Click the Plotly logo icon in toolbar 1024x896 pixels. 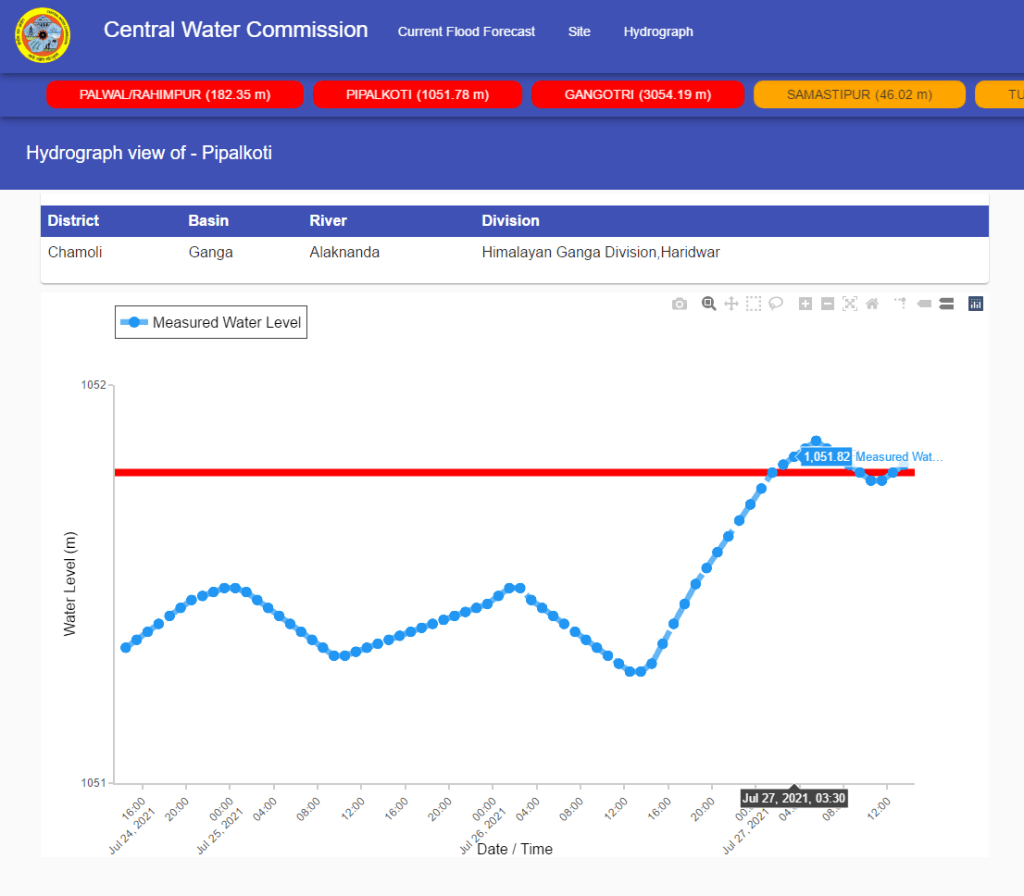976,304
